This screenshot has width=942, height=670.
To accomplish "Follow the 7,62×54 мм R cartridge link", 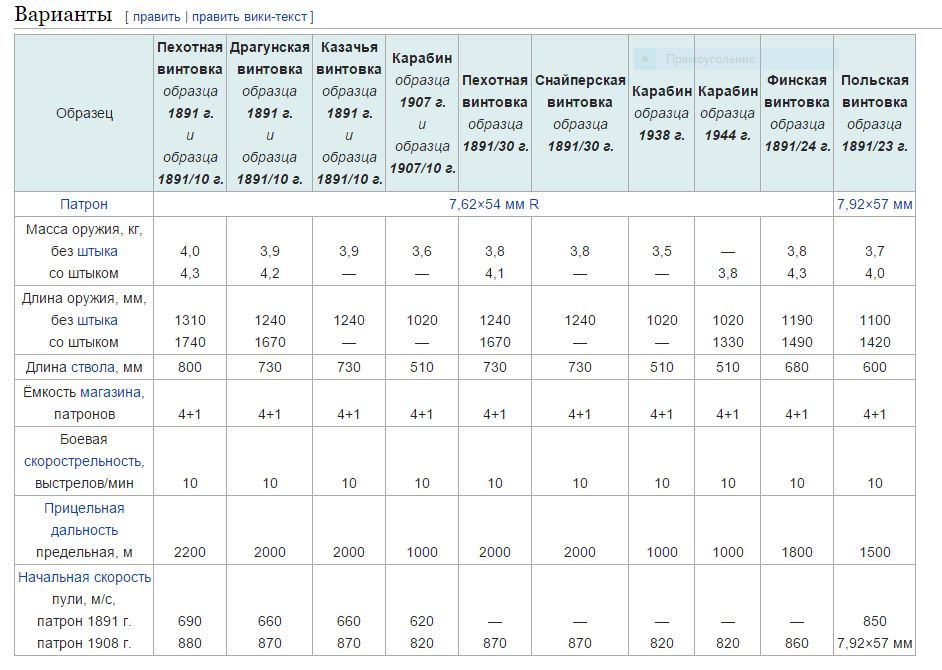I will 494,204.
